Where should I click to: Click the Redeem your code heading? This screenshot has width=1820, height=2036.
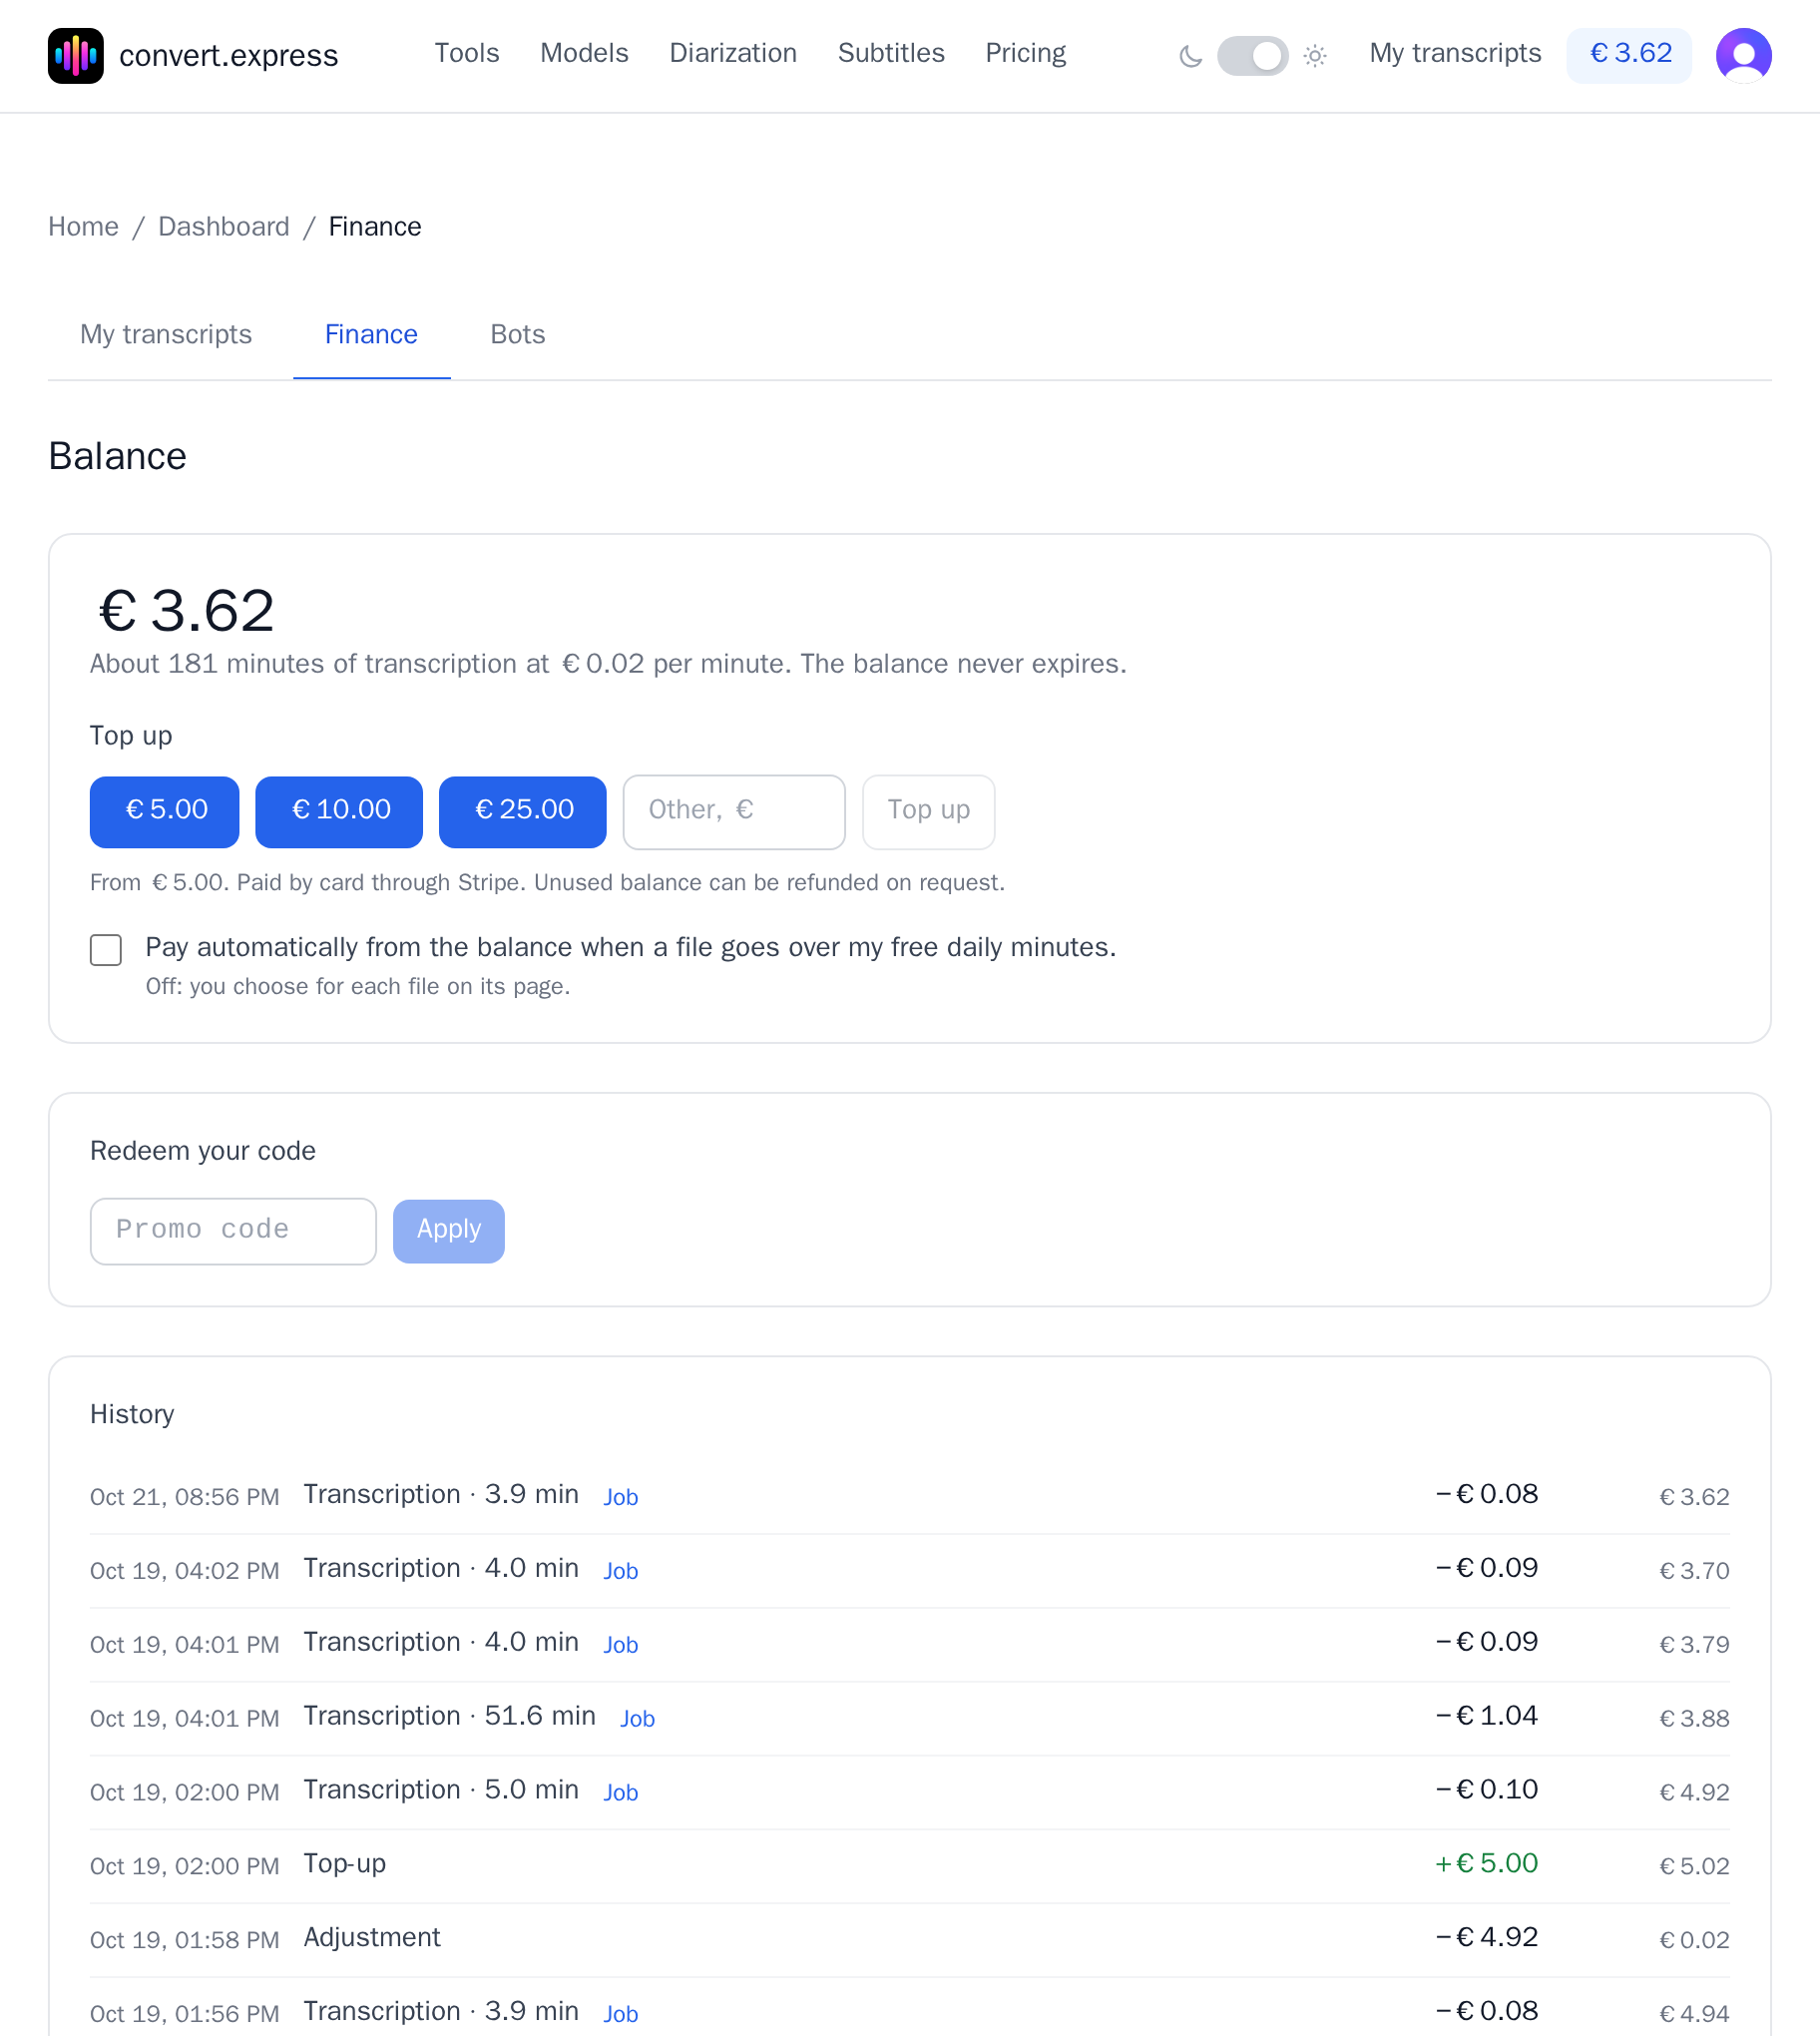203,1151
